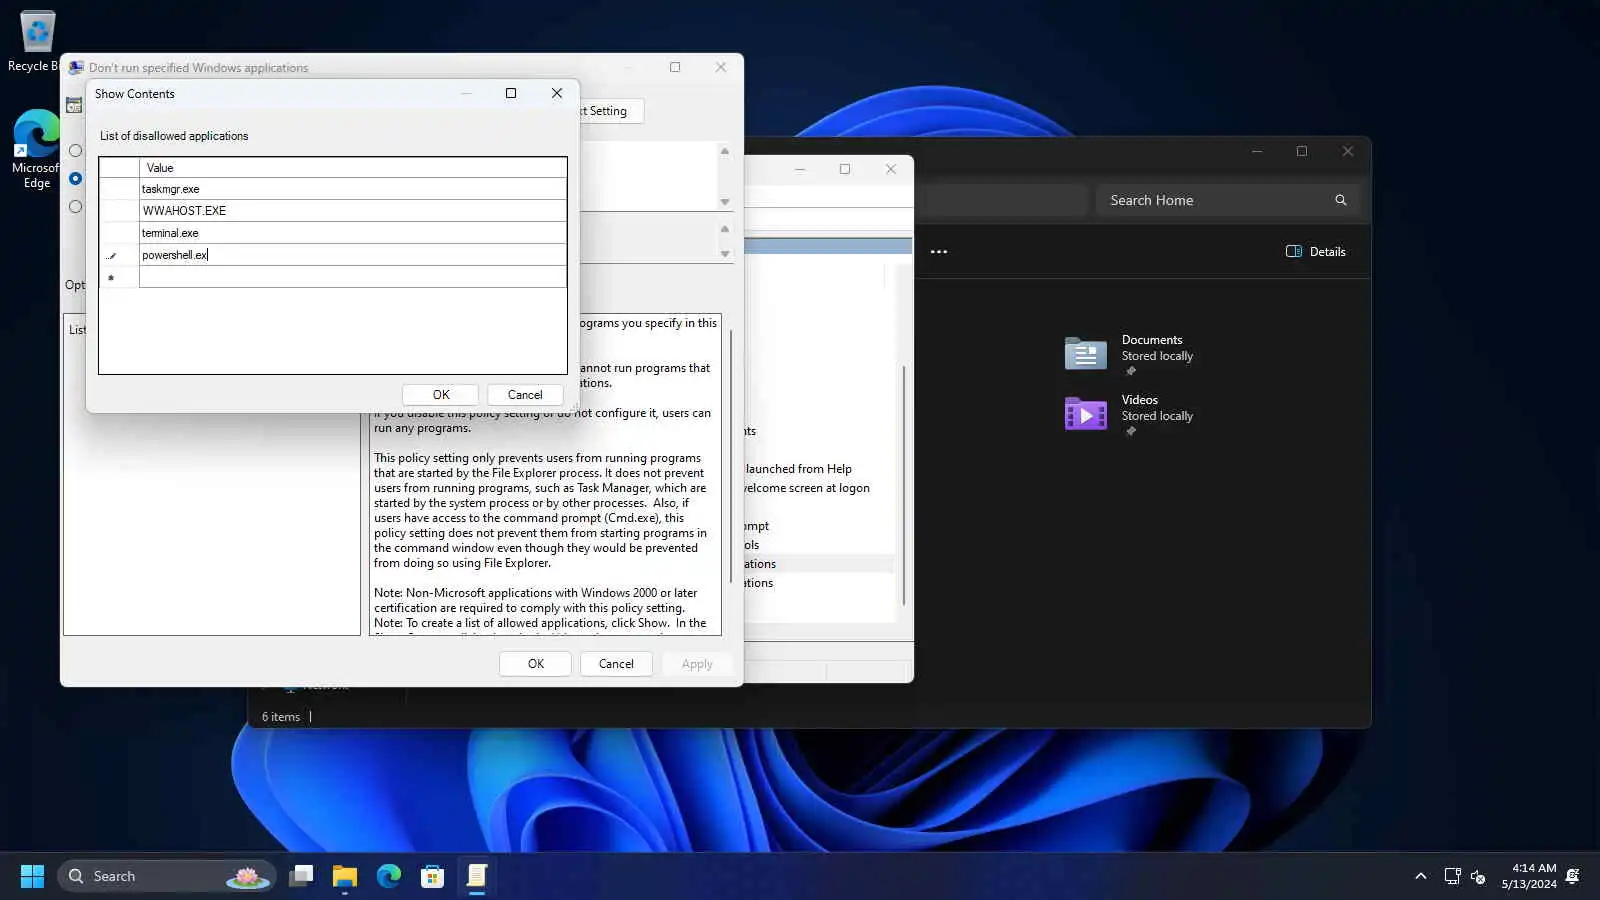Select the Not Configured radio button
Screen dimensions: 1600x900
pyautogui.click(x=75, y=151)
